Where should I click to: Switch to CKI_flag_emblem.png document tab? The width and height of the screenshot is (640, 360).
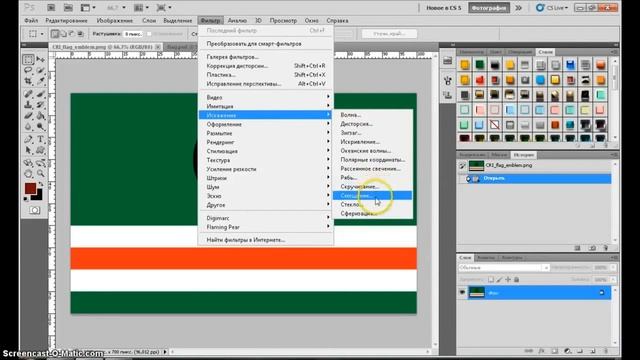pyautogui.click(x=105, y=47)
